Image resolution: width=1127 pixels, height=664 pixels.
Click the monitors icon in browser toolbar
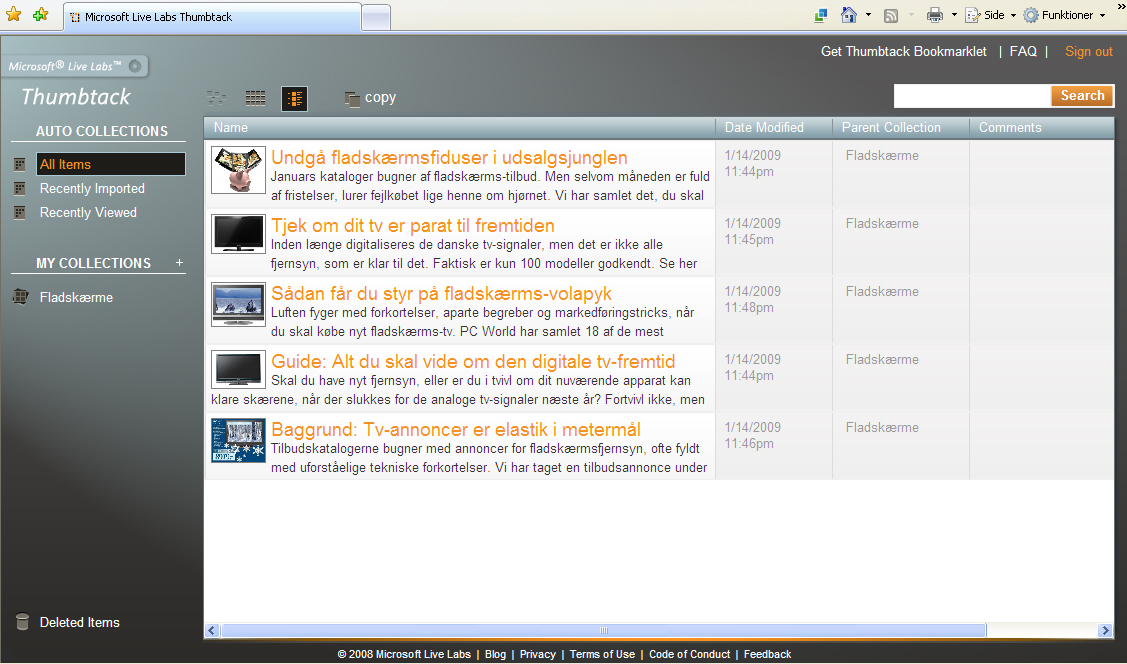[820, 15]
